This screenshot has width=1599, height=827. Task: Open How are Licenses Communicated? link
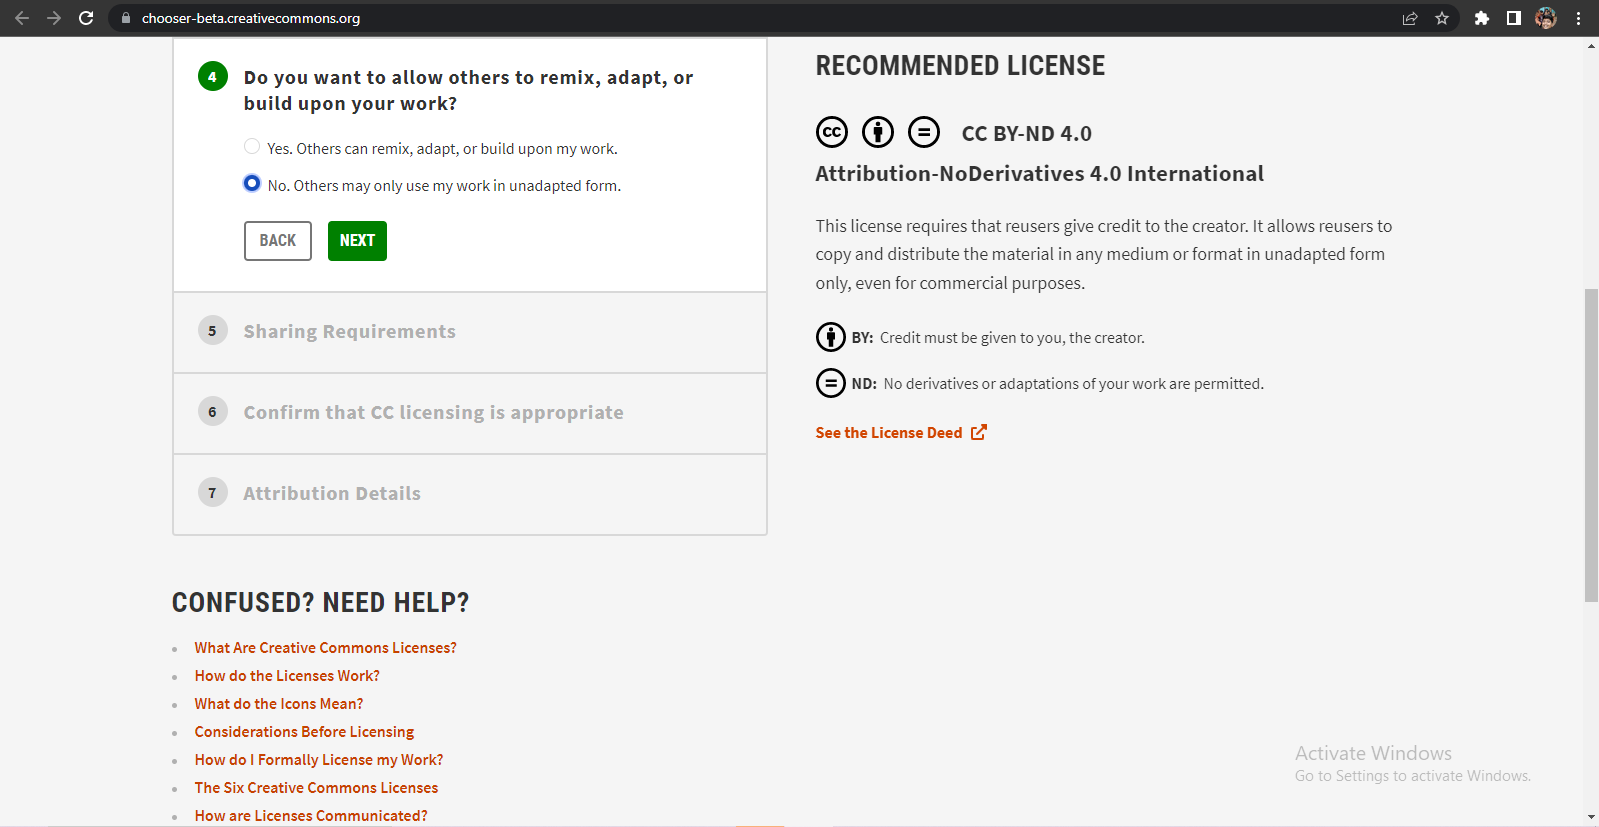point(311,816)
